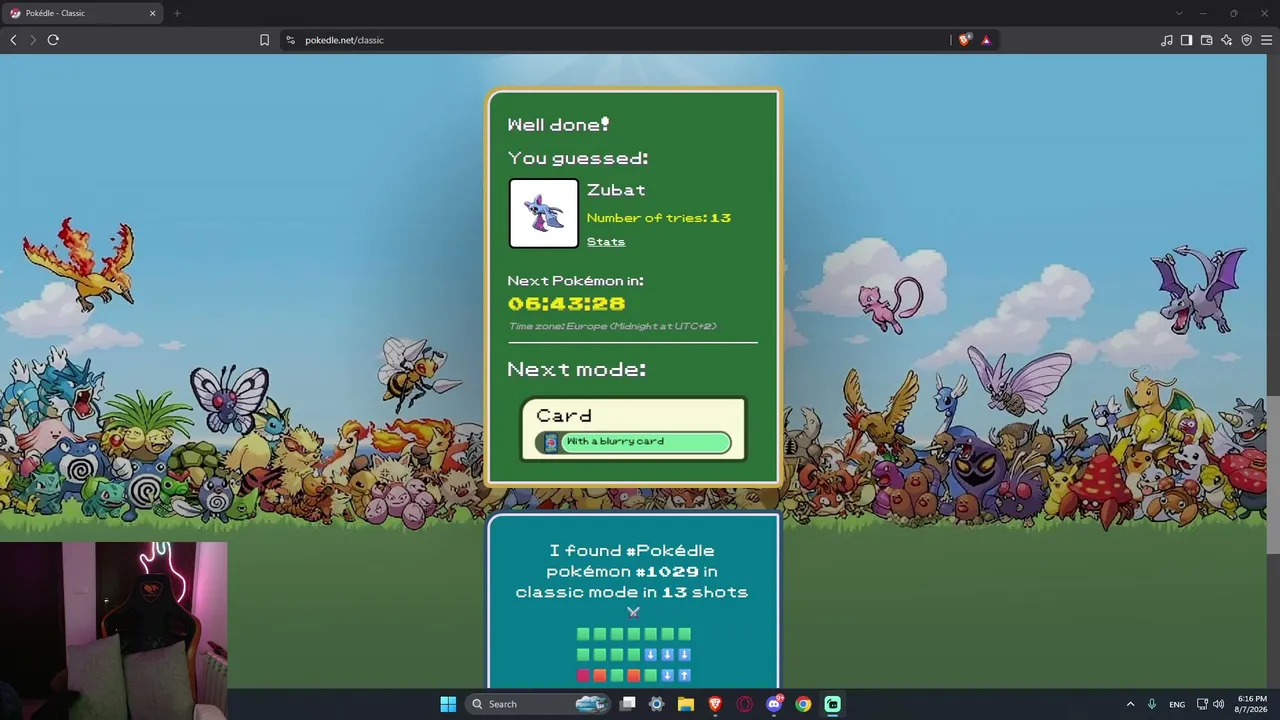Open File Explorer from the taskbar
Screen dimensions: 1280x720
point(686,704)
